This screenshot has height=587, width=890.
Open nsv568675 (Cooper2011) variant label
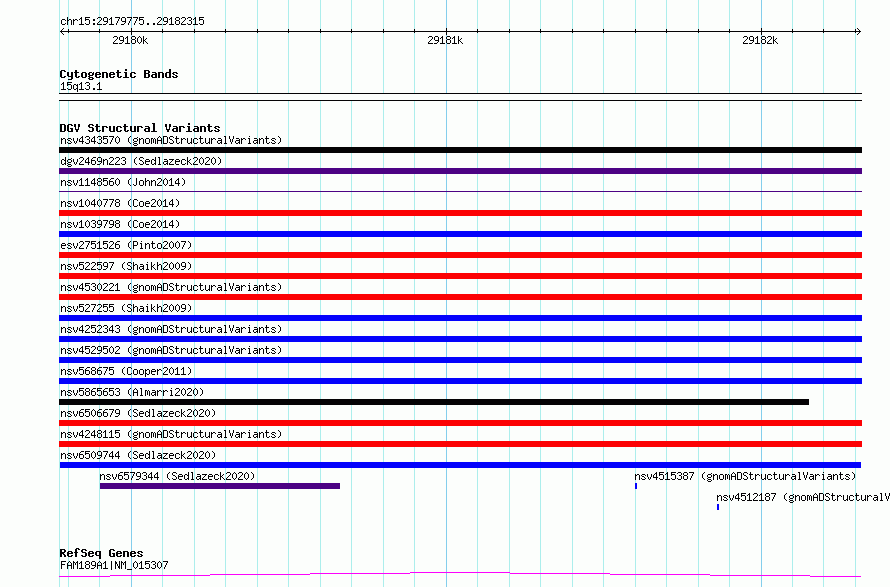[x=126, y=371]
